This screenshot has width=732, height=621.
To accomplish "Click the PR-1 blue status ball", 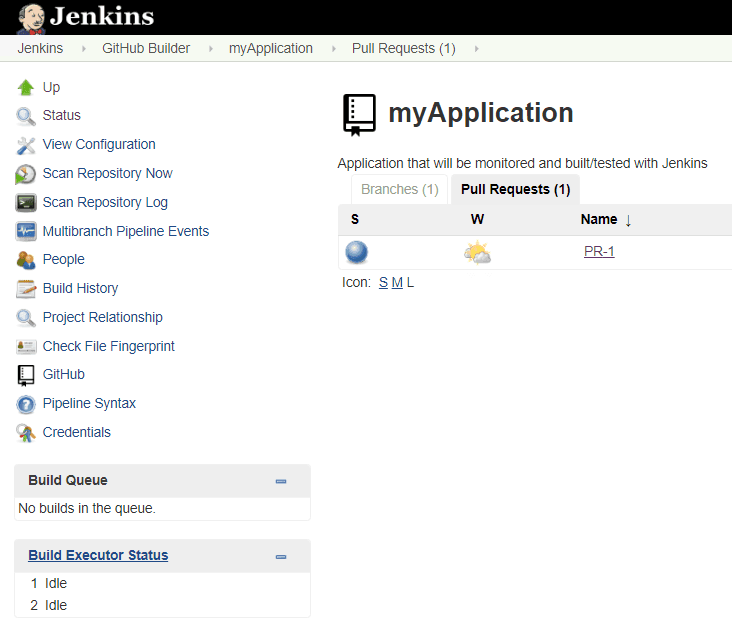I will pos(357,252).
